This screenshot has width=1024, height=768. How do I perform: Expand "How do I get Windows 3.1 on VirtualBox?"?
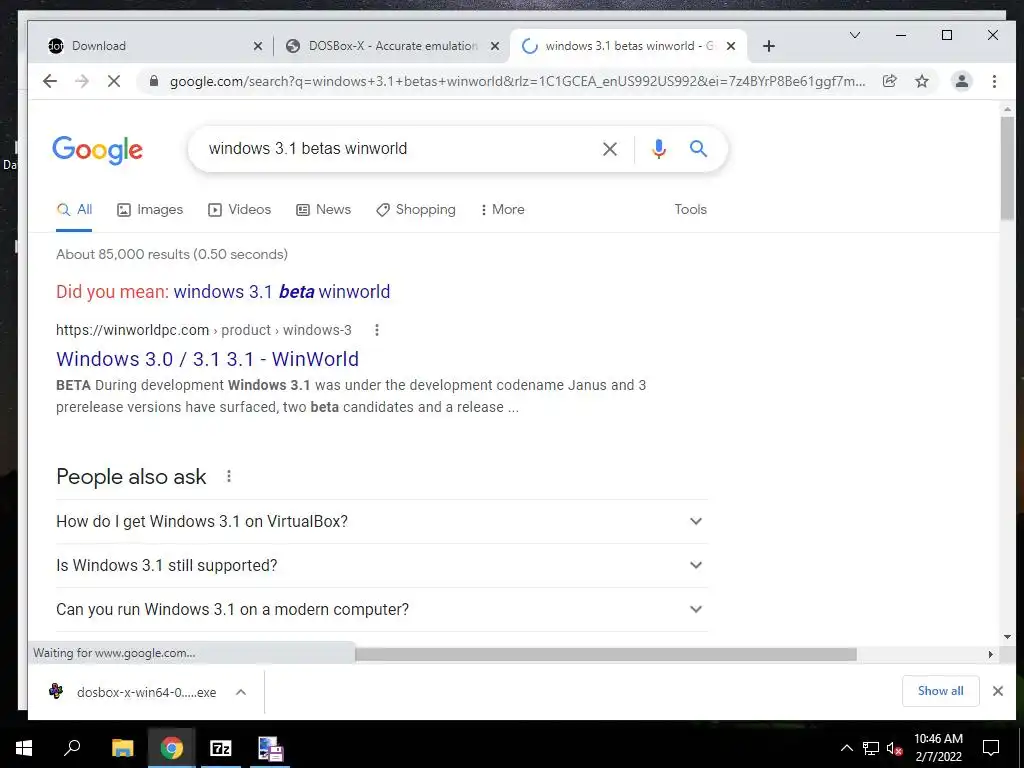(382, 521)
